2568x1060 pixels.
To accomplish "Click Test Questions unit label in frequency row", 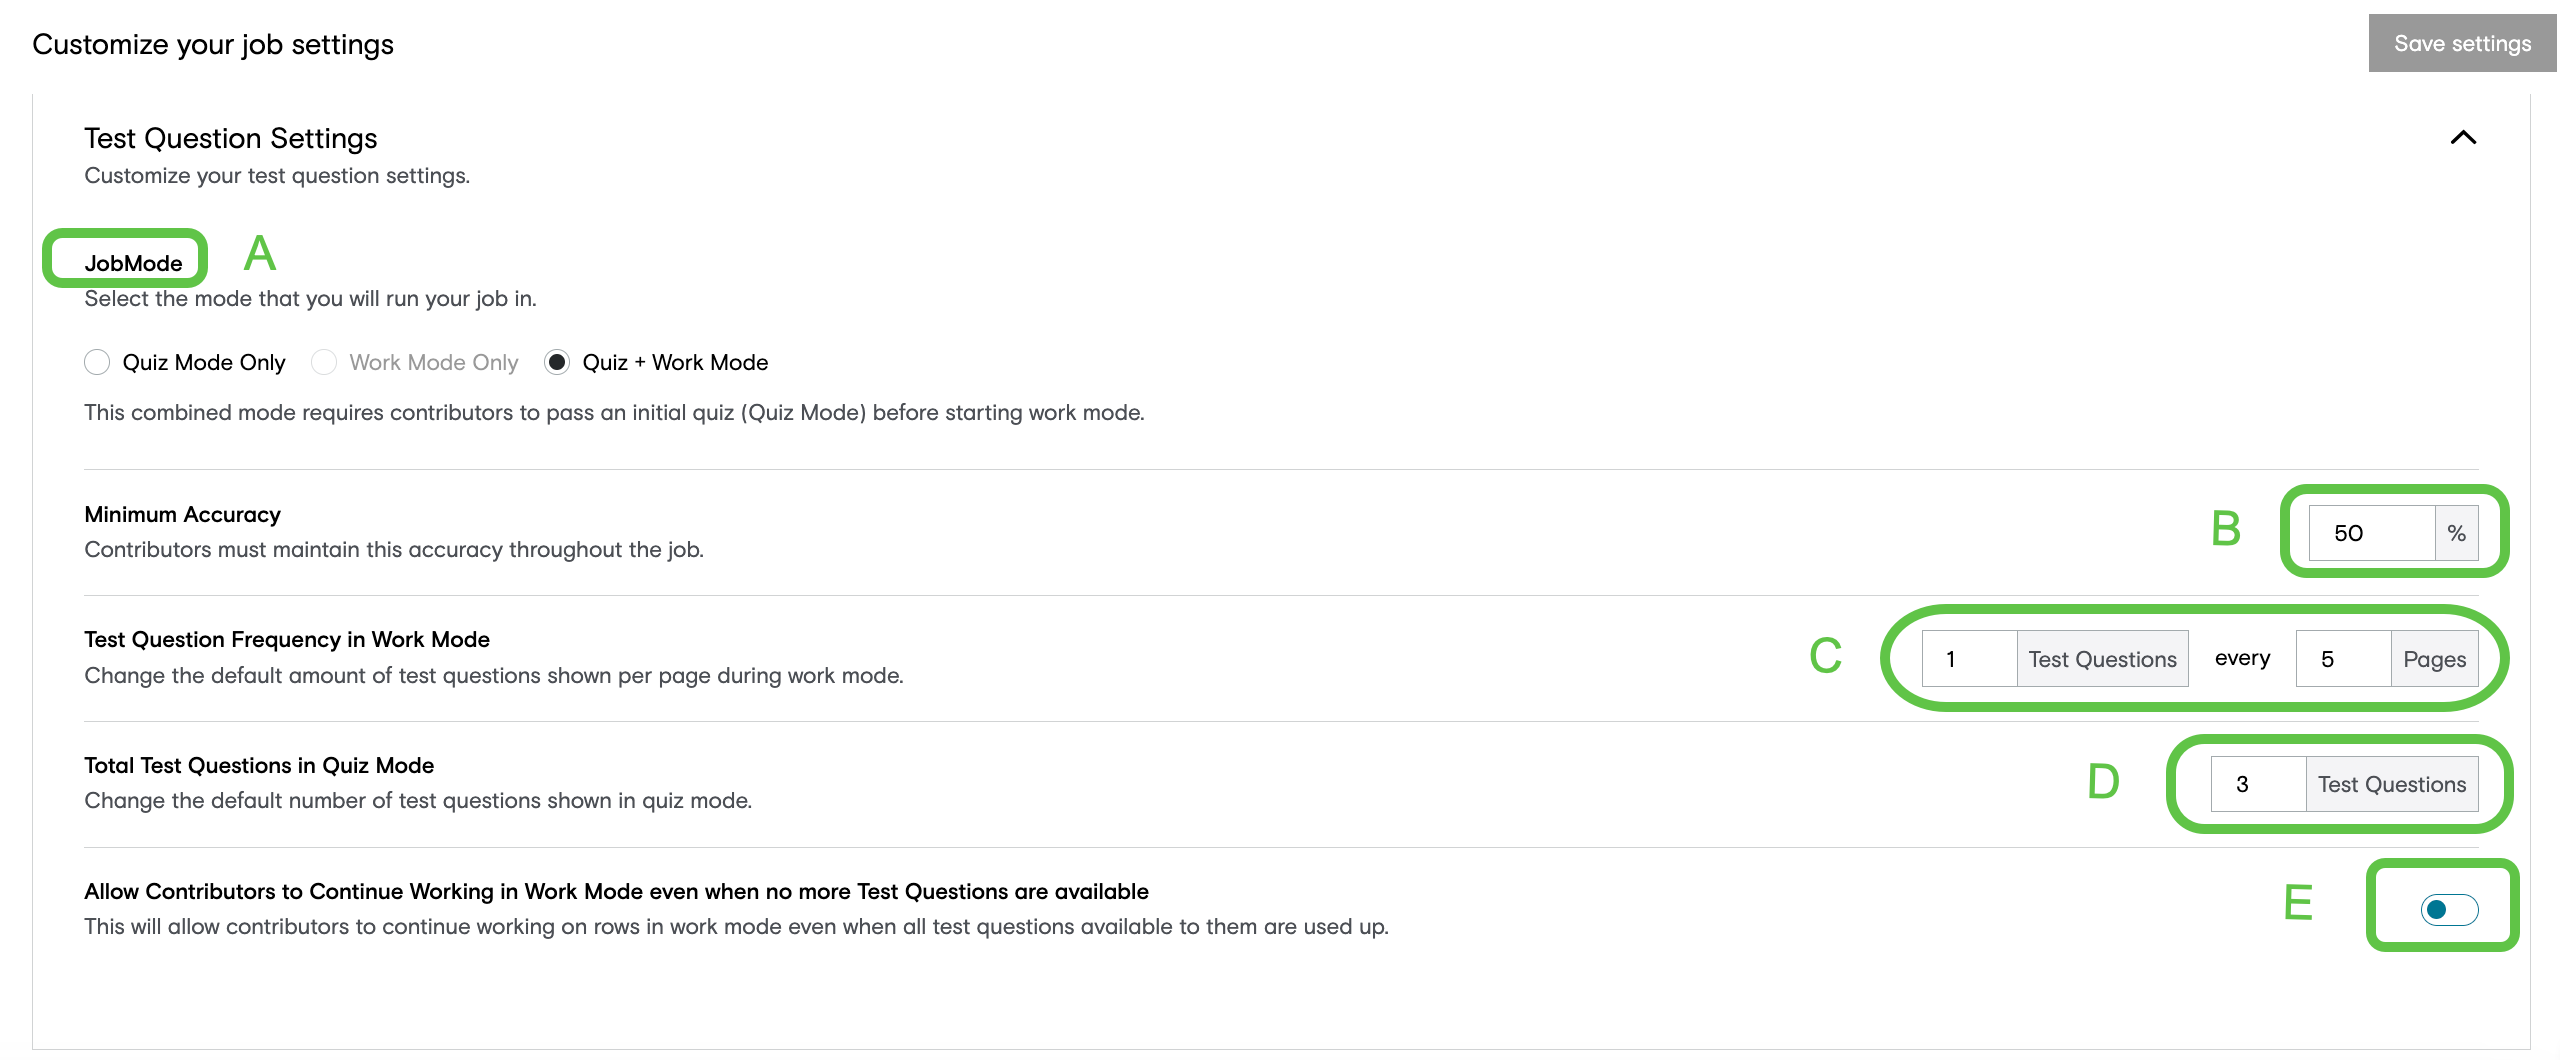I will (x=2102, y=659).
